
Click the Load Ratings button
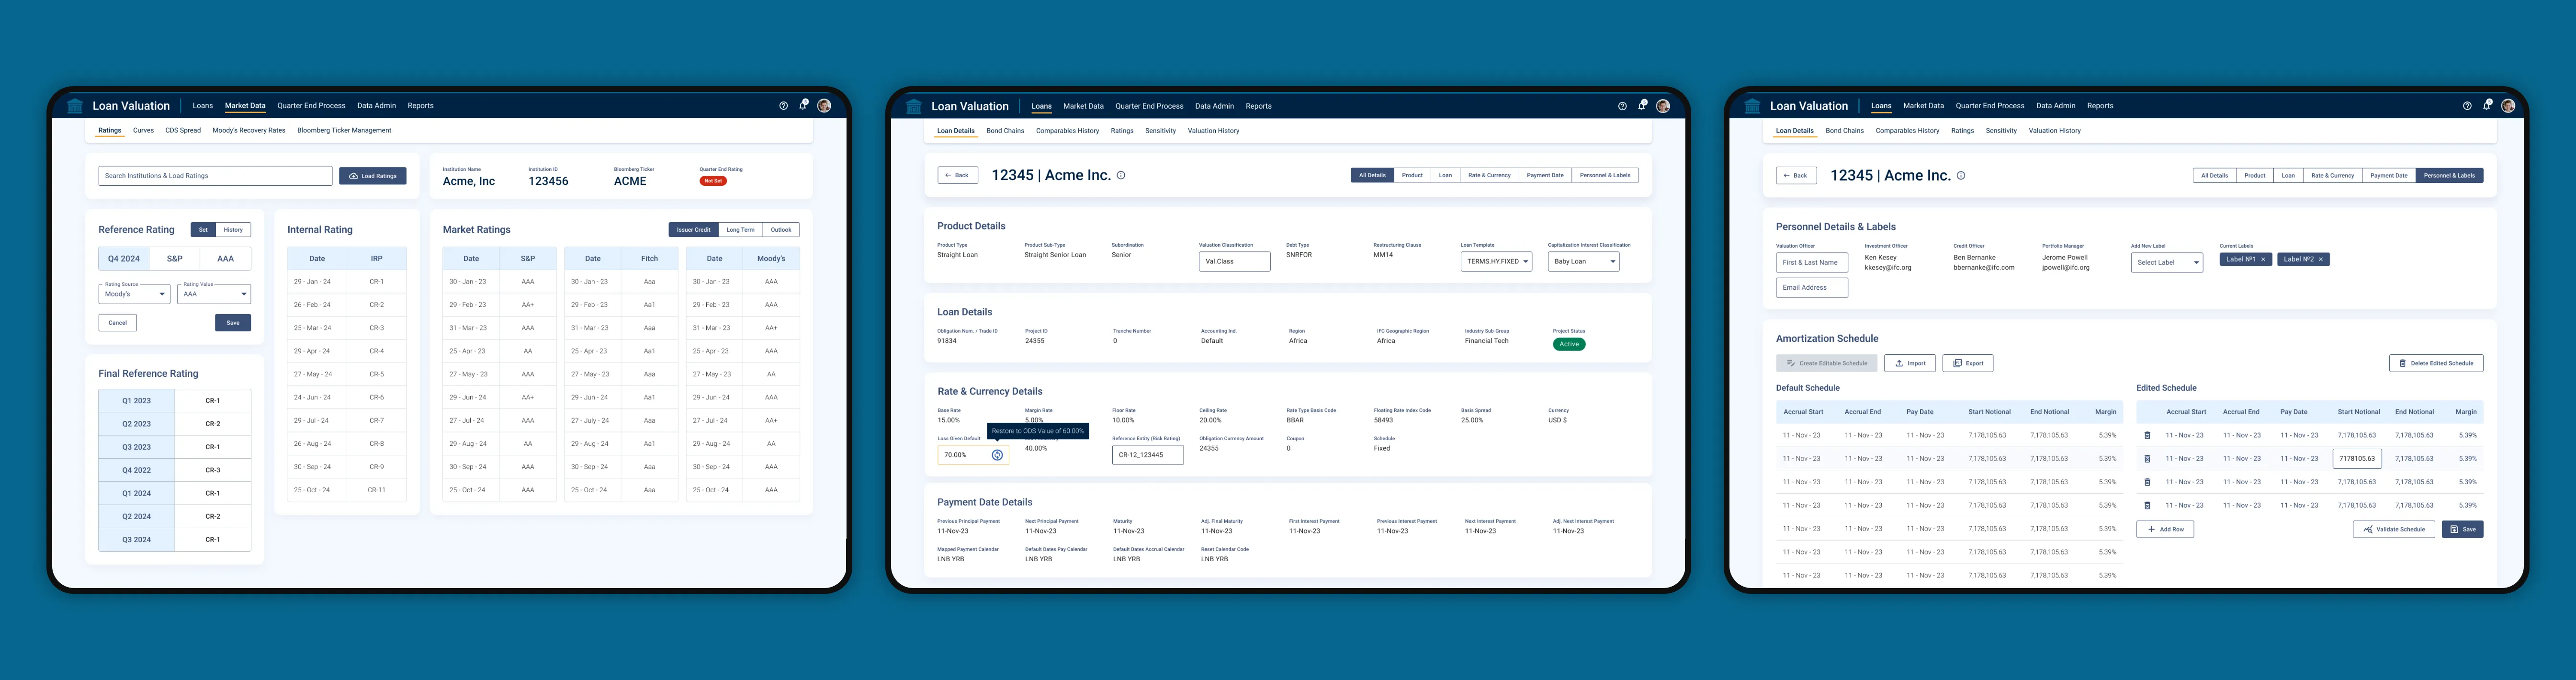point(372,176)
